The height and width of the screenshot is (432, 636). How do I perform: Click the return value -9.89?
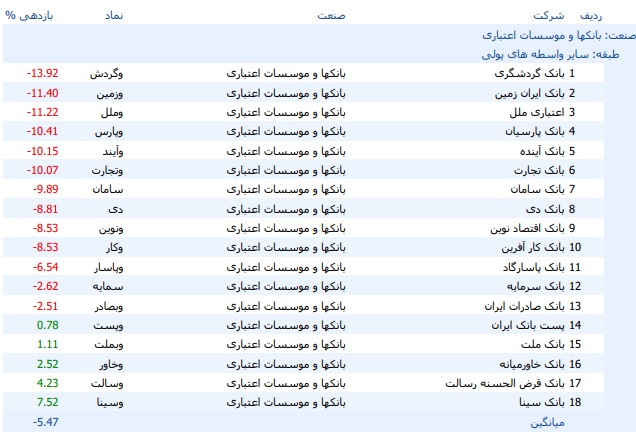(x=45, y=189)
